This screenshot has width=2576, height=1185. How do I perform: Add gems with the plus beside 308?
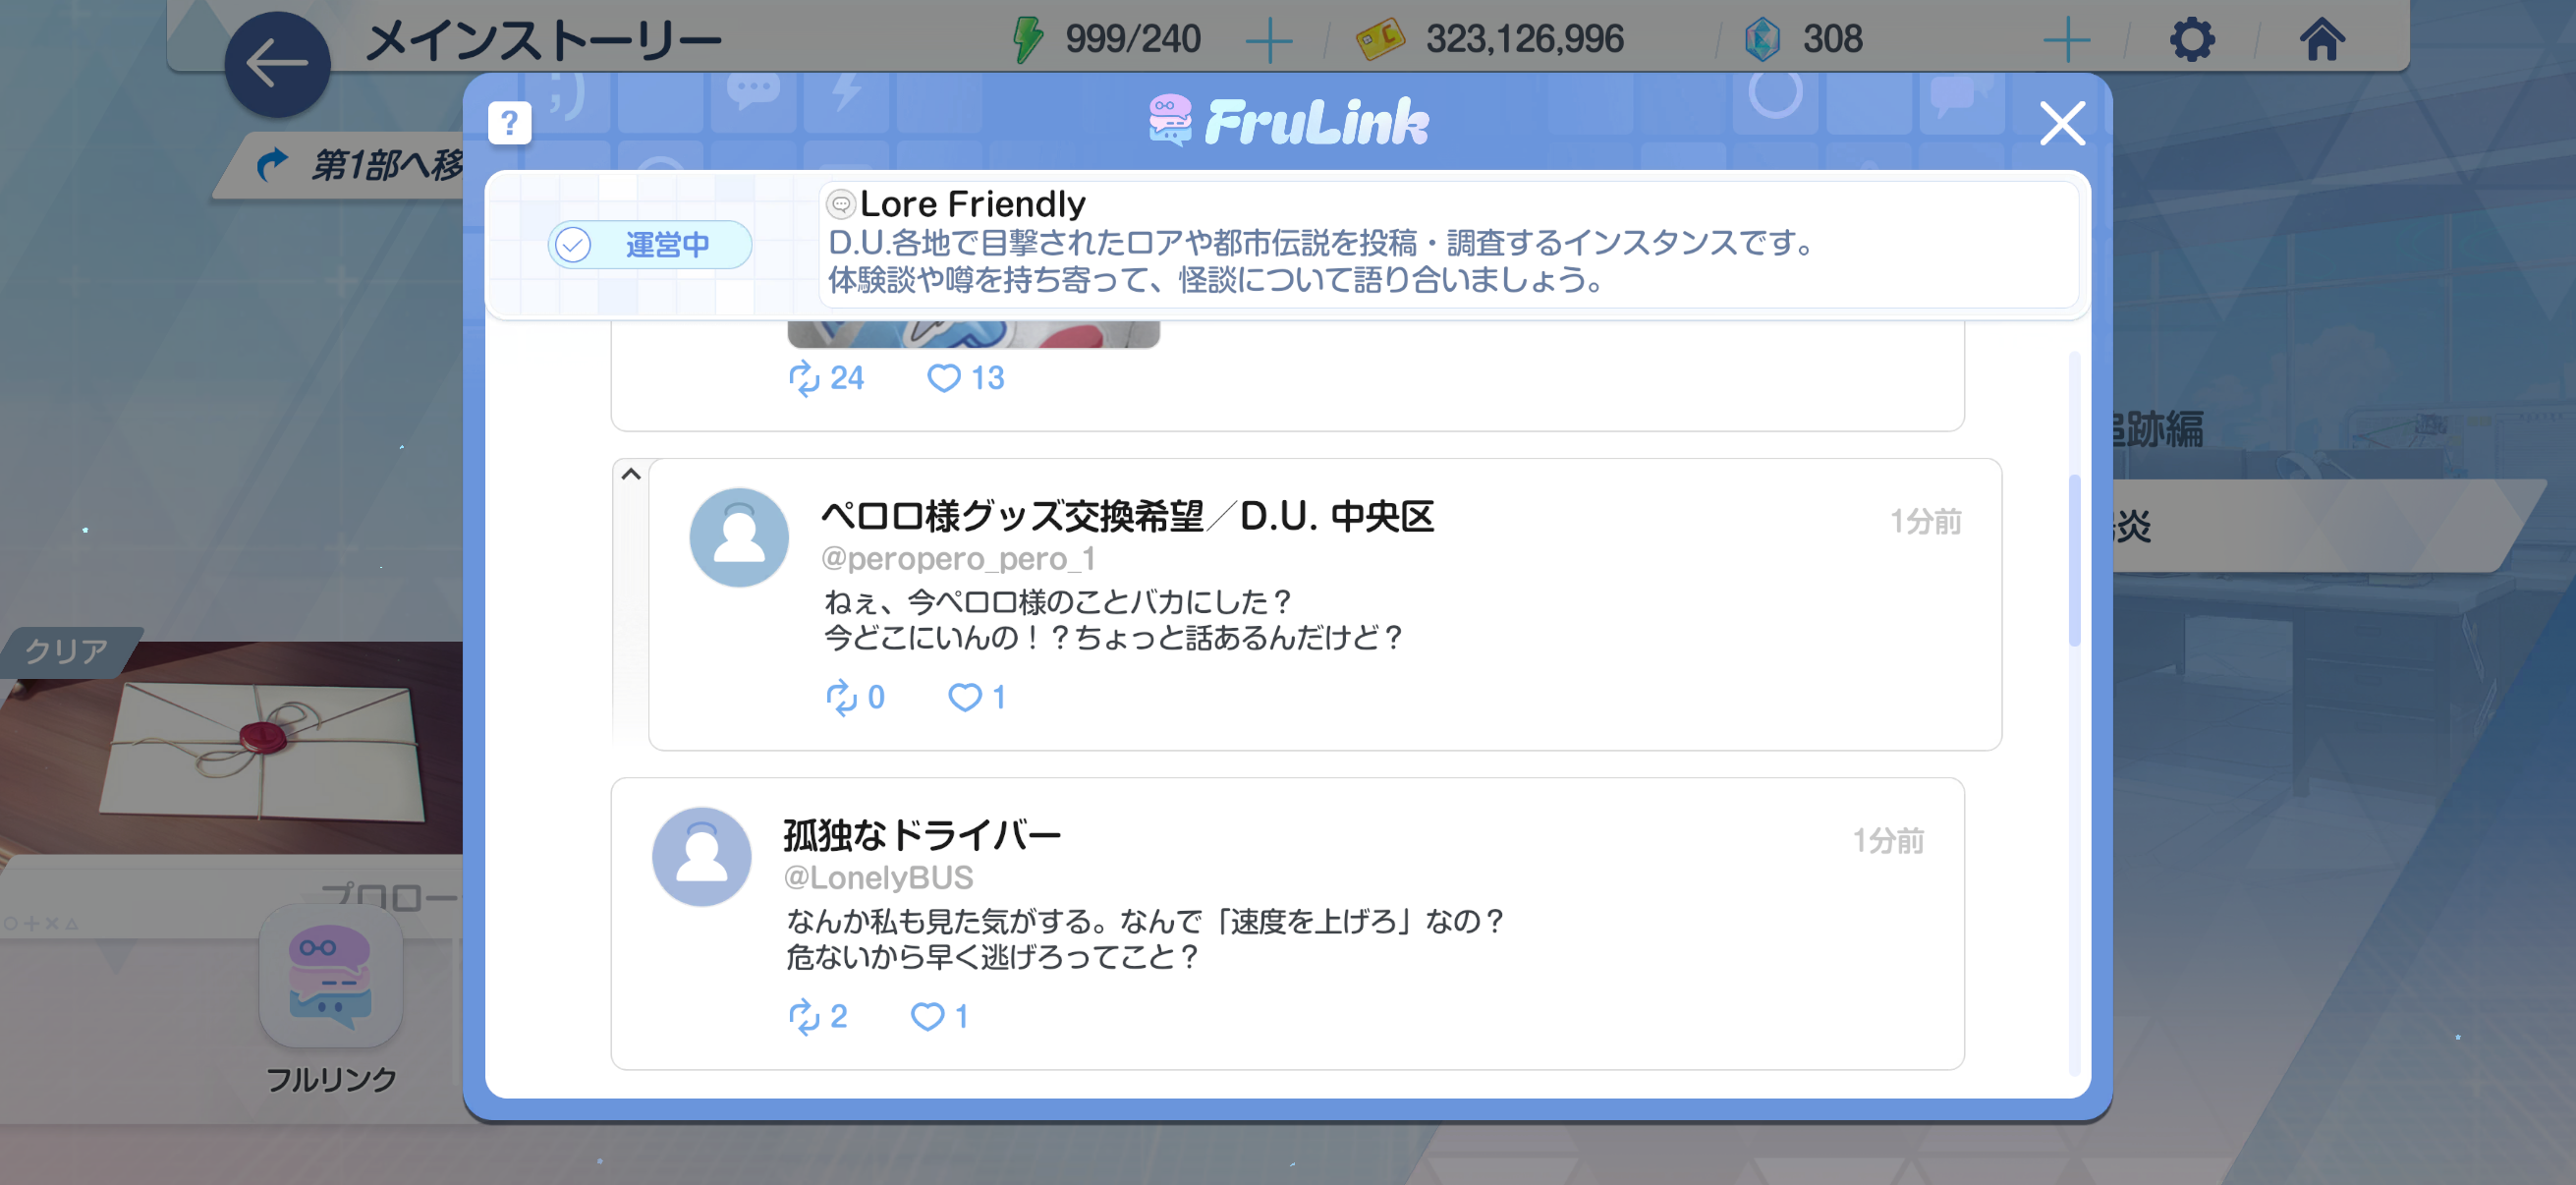tap(2066, 41)
